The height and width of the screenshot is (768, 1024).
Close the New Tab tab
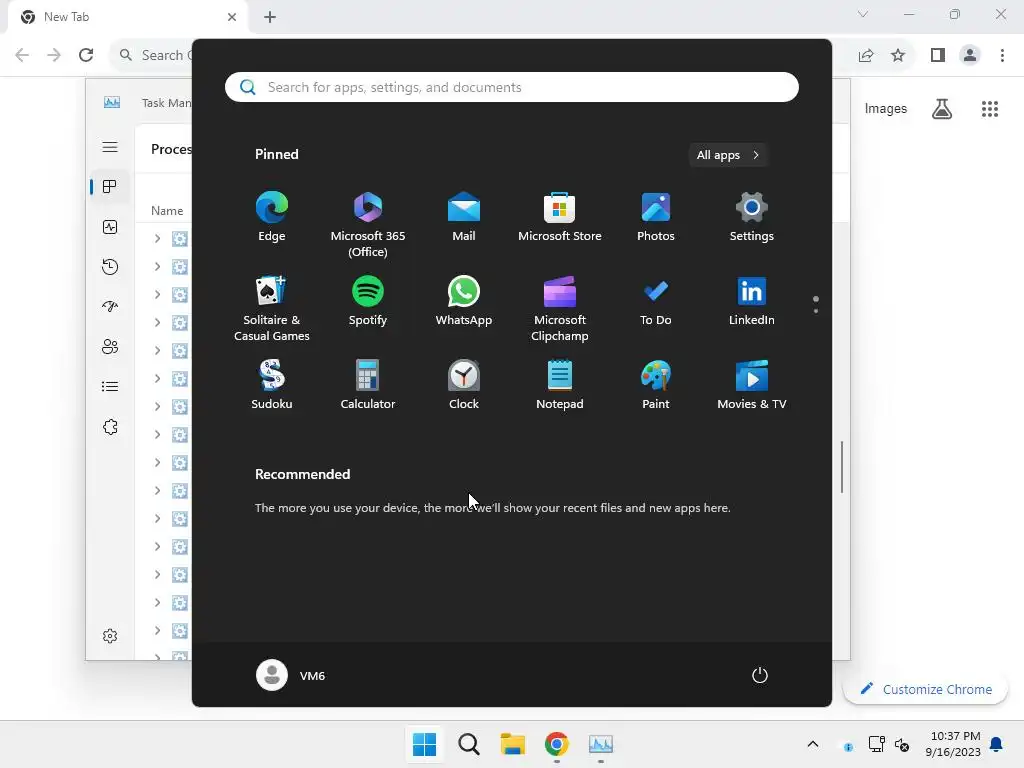[x=232, y=17]
